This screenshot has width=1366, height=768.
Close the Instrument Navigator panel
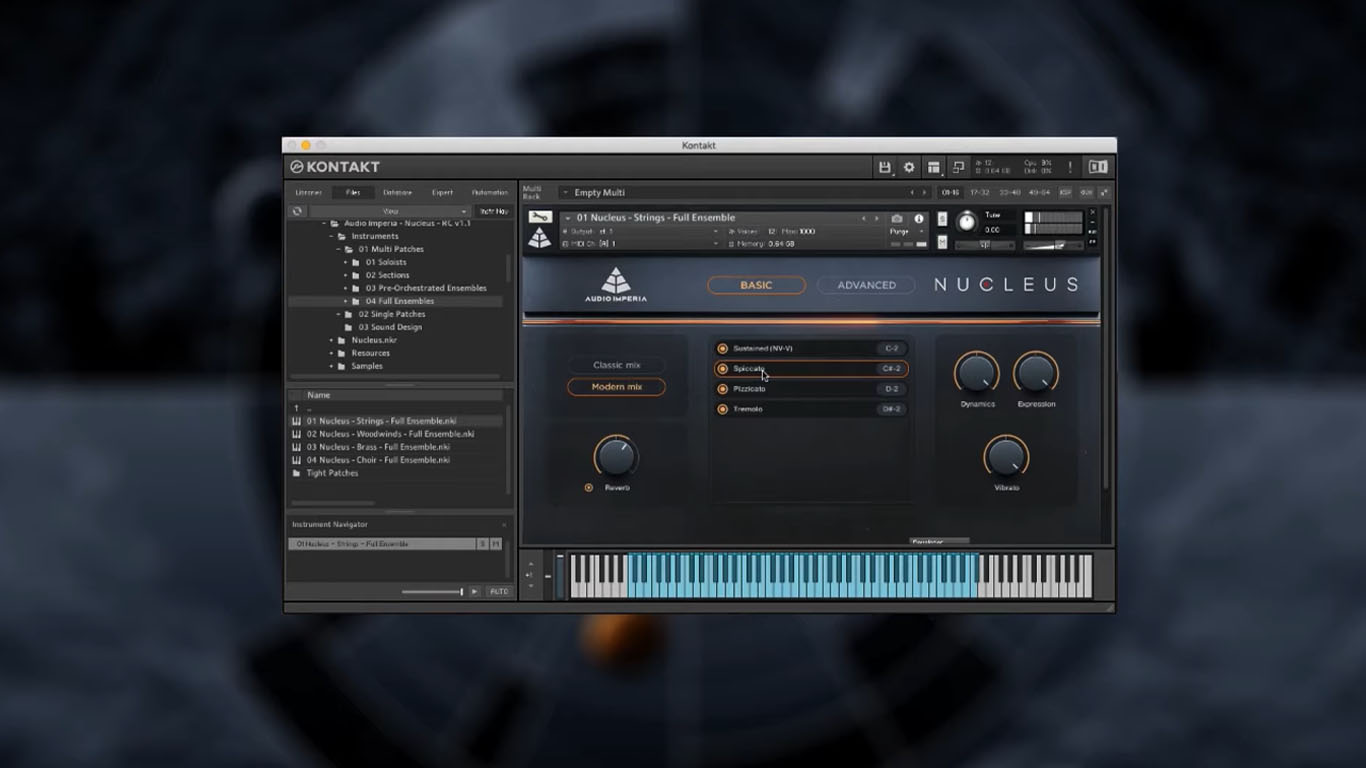(504, 525)
